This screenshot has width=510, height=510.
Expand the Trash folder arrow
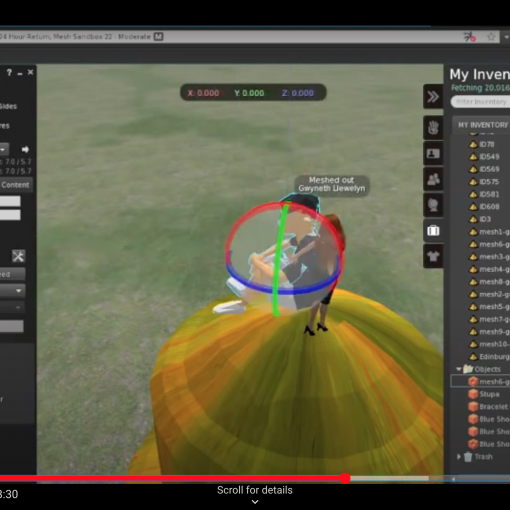459,456
